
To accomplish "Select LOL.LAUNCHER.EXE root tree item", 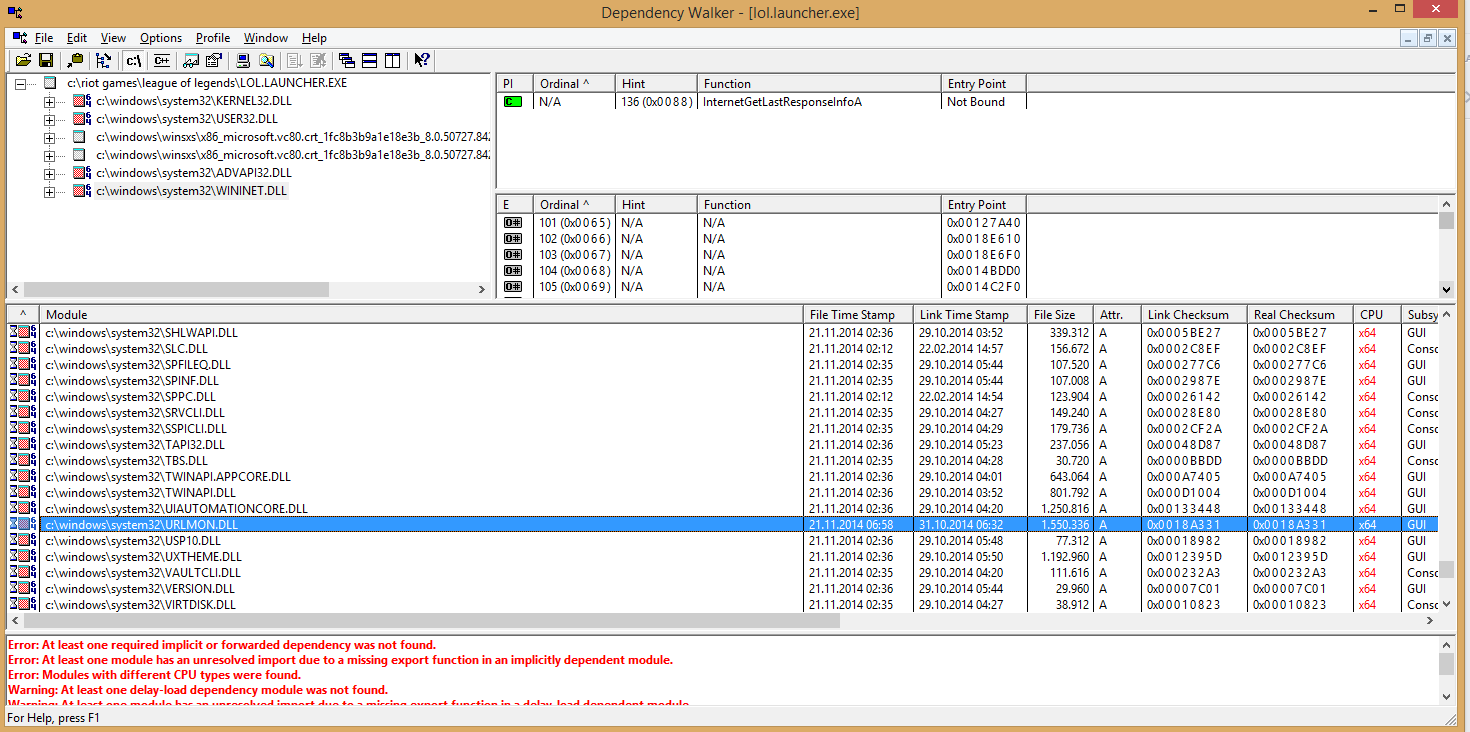I will [x=207, y=83].
